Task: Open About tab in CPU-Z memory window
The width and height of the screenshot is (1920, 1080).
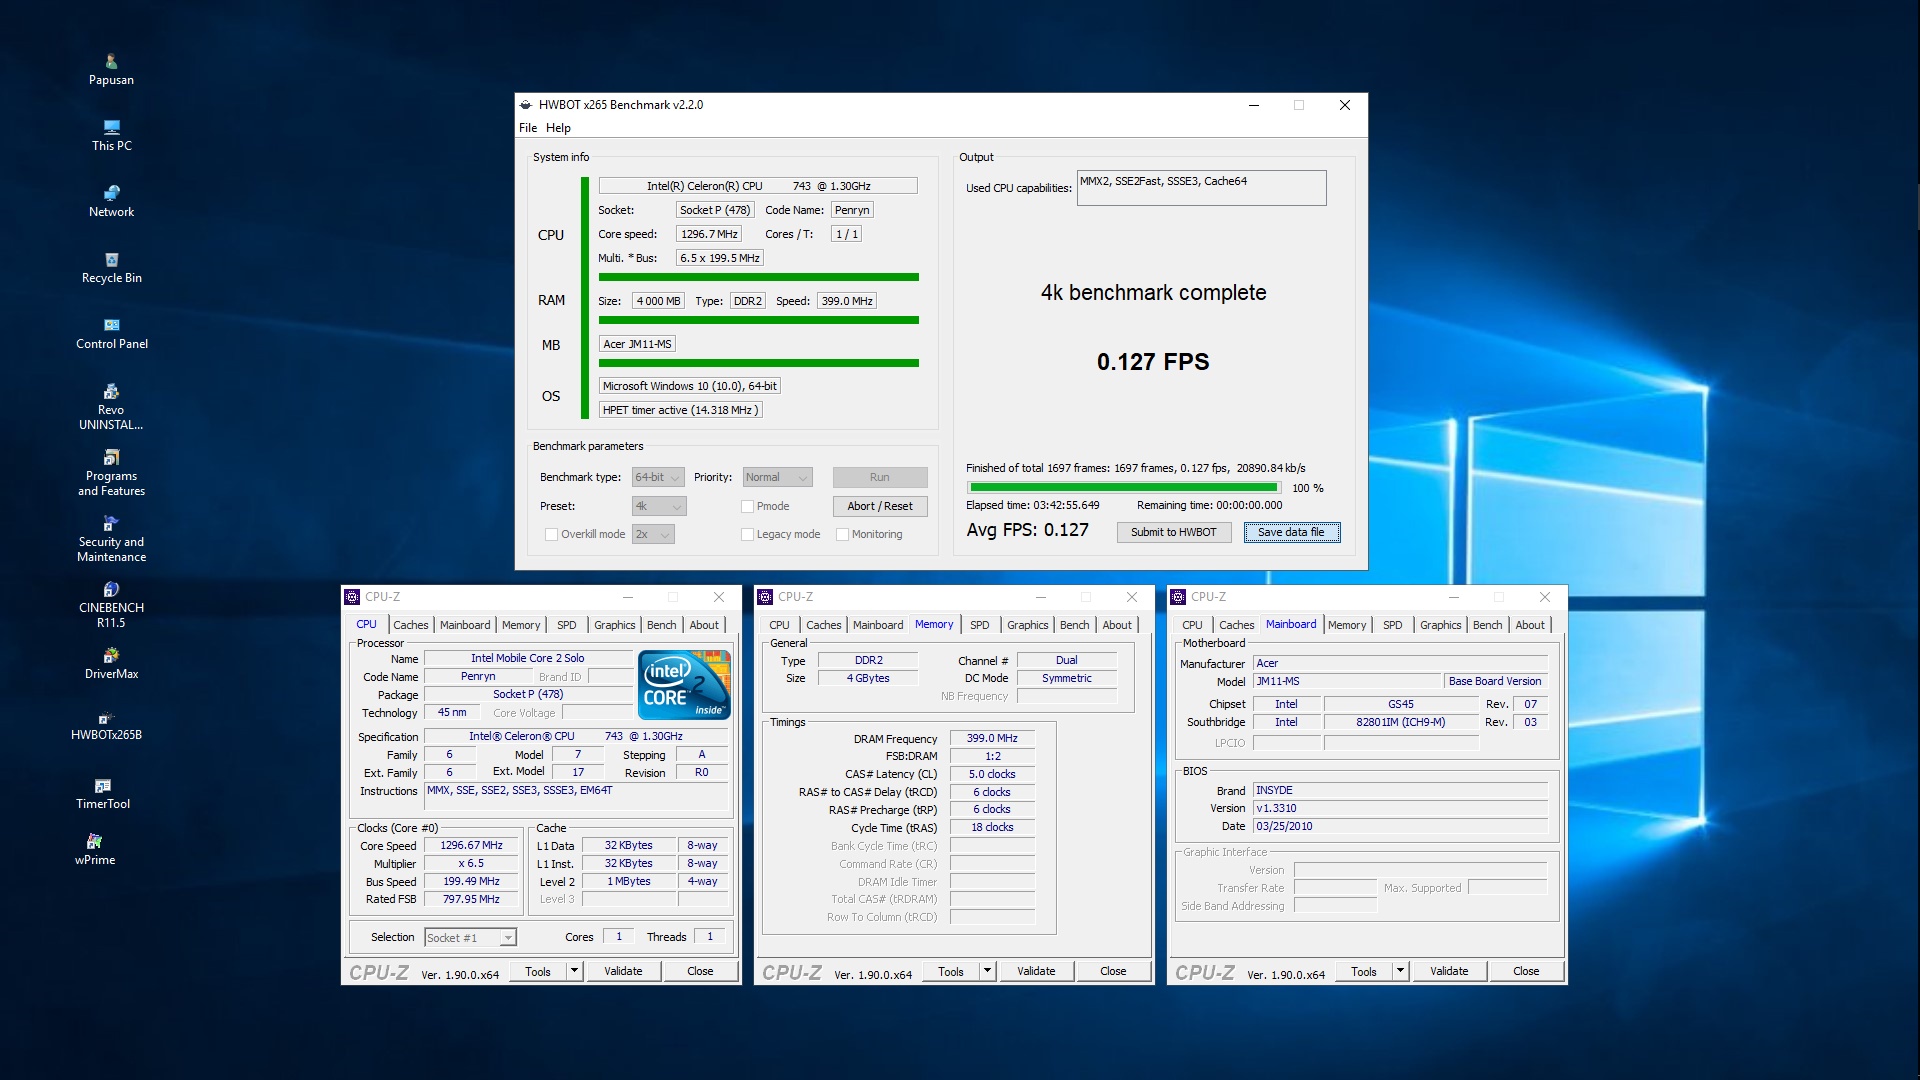Action: 1117,625
